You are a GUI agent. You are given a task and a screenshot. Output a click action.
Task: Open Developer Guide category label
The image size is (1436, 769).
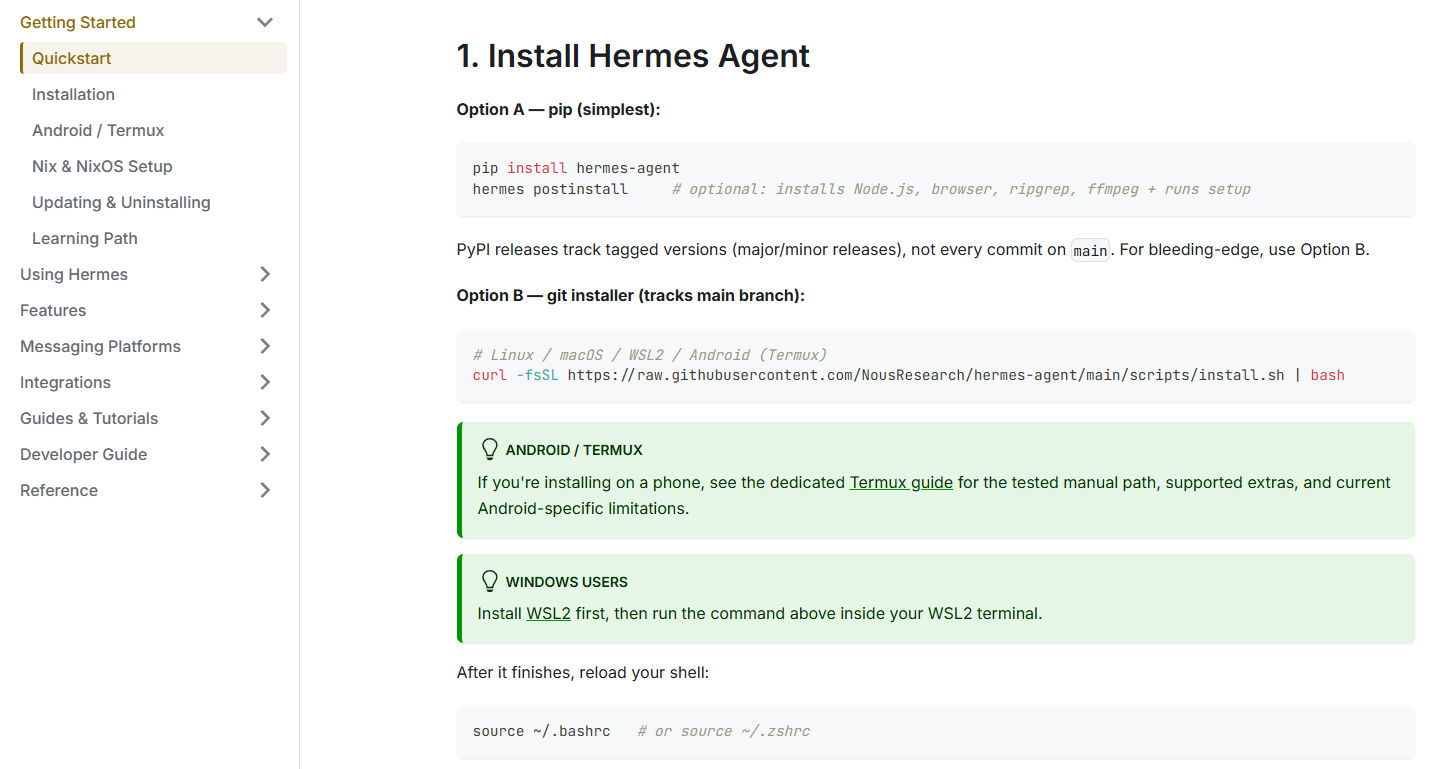coord(83,454)
